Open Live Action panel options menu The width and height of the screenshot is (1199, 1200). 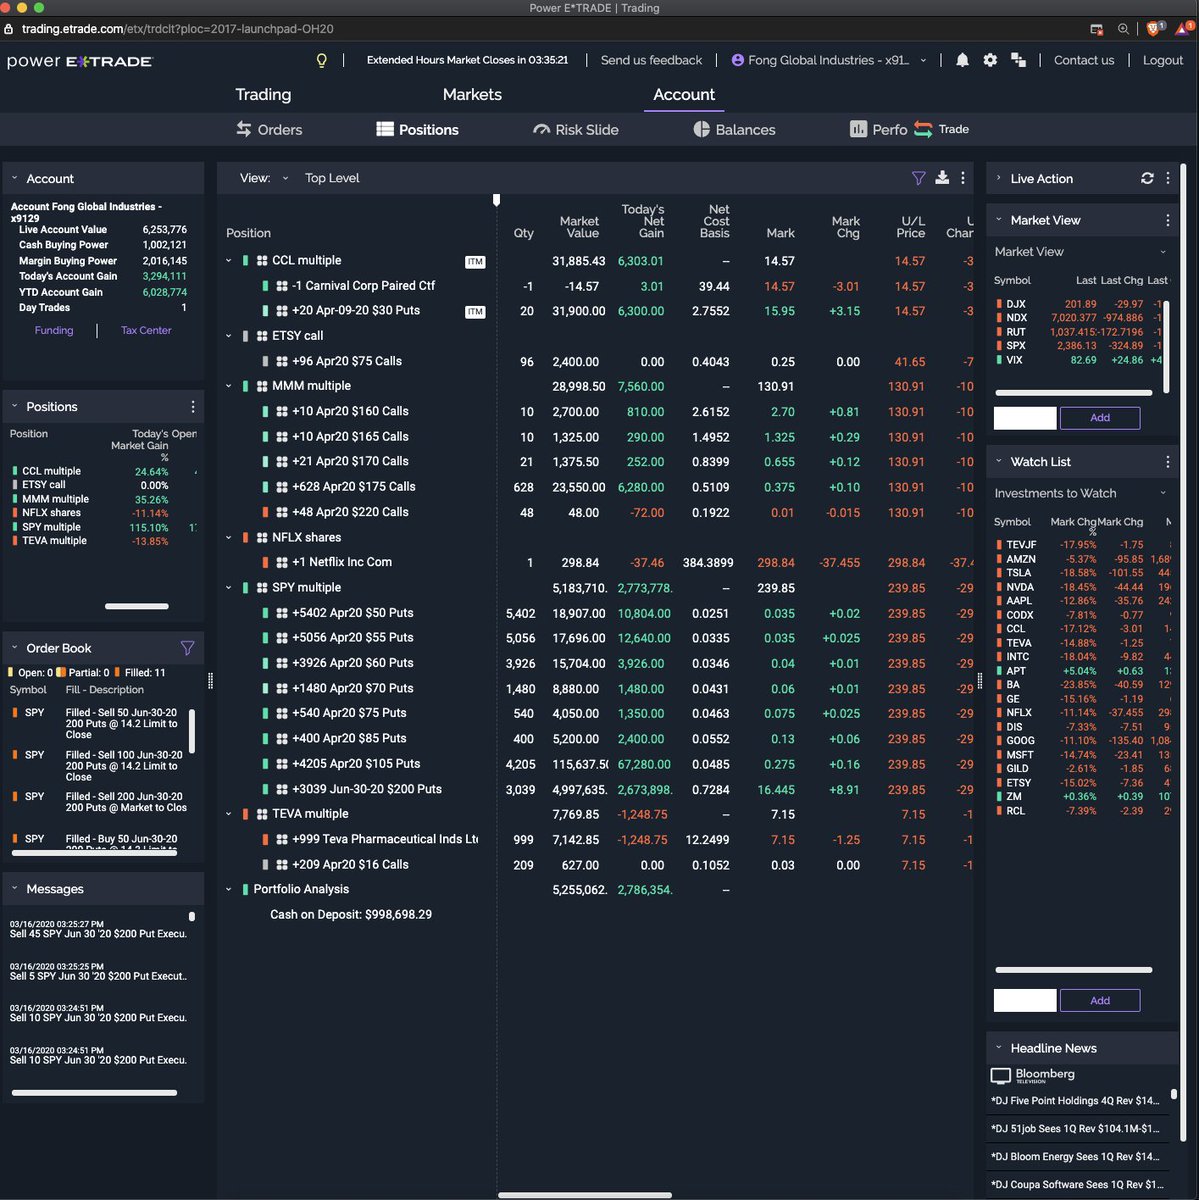click(x=1168, y=178)
